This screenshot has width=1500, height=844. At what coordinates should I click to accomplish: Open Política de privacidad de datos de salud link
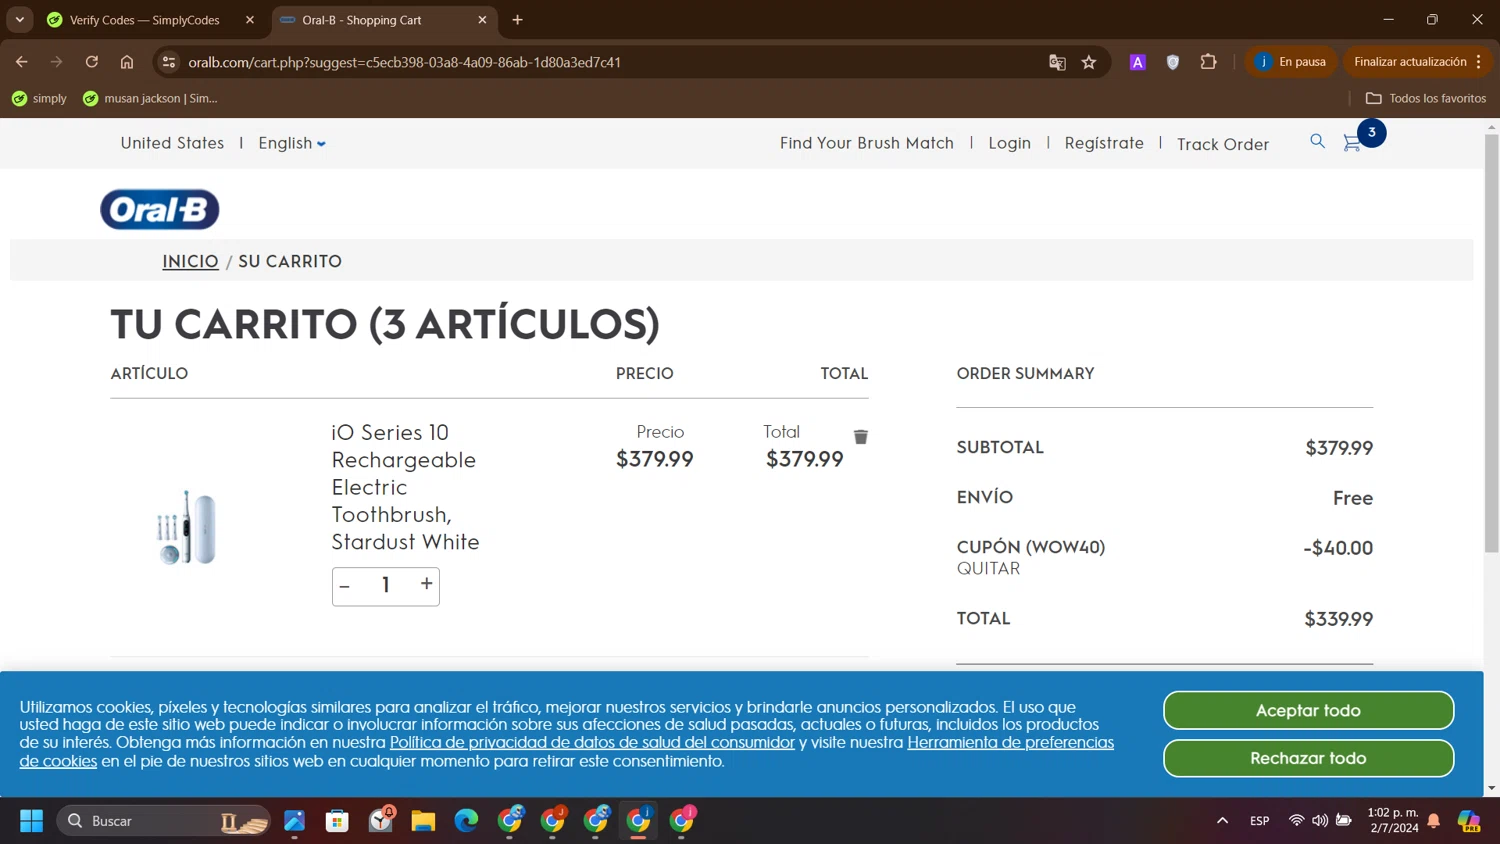click(592, 743)
